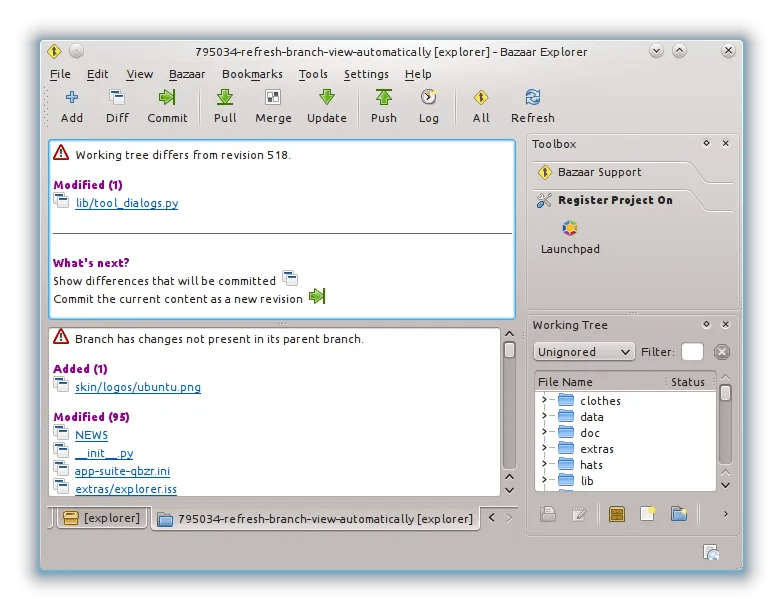Open the Tools menu
Viewport: 783px width, 610px height.
click(x=313, y=74)
